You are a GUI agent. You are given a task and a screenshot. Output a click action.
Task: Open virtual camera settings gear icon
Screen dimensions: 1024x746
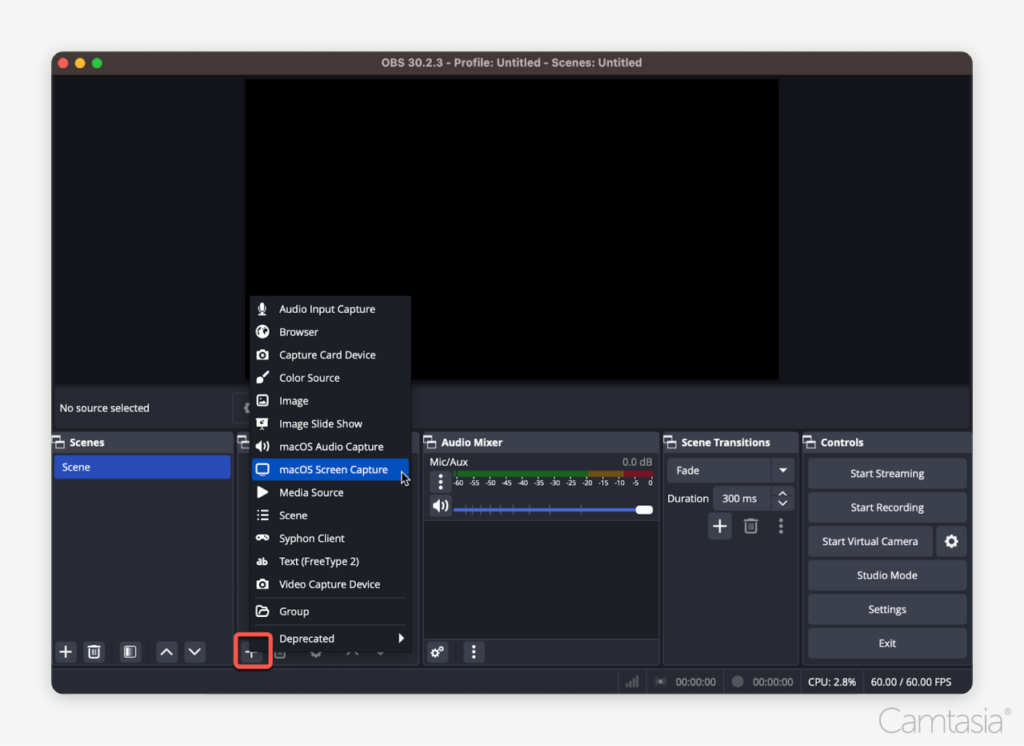951,541
